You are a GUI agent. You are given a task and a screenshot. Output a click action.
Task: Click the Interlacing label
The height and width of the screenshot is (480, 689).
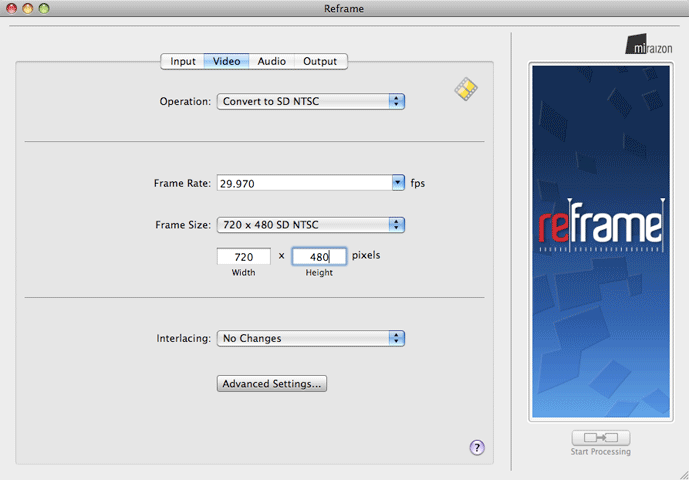pyautogui.click(x=184, y=338)
